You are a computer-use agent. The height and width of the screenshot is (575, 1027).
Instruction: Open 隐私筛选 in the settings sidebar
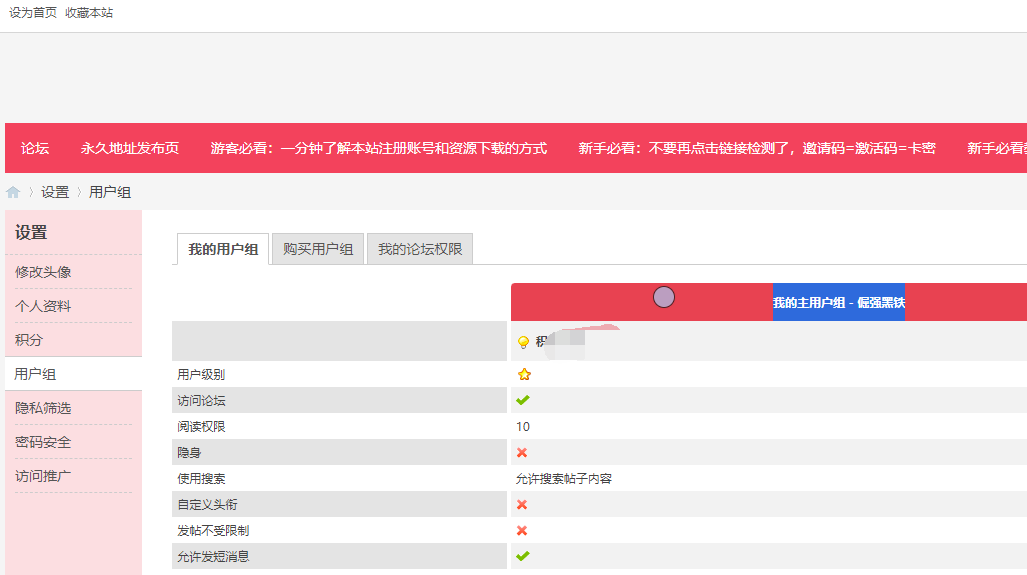pos(43,408)
